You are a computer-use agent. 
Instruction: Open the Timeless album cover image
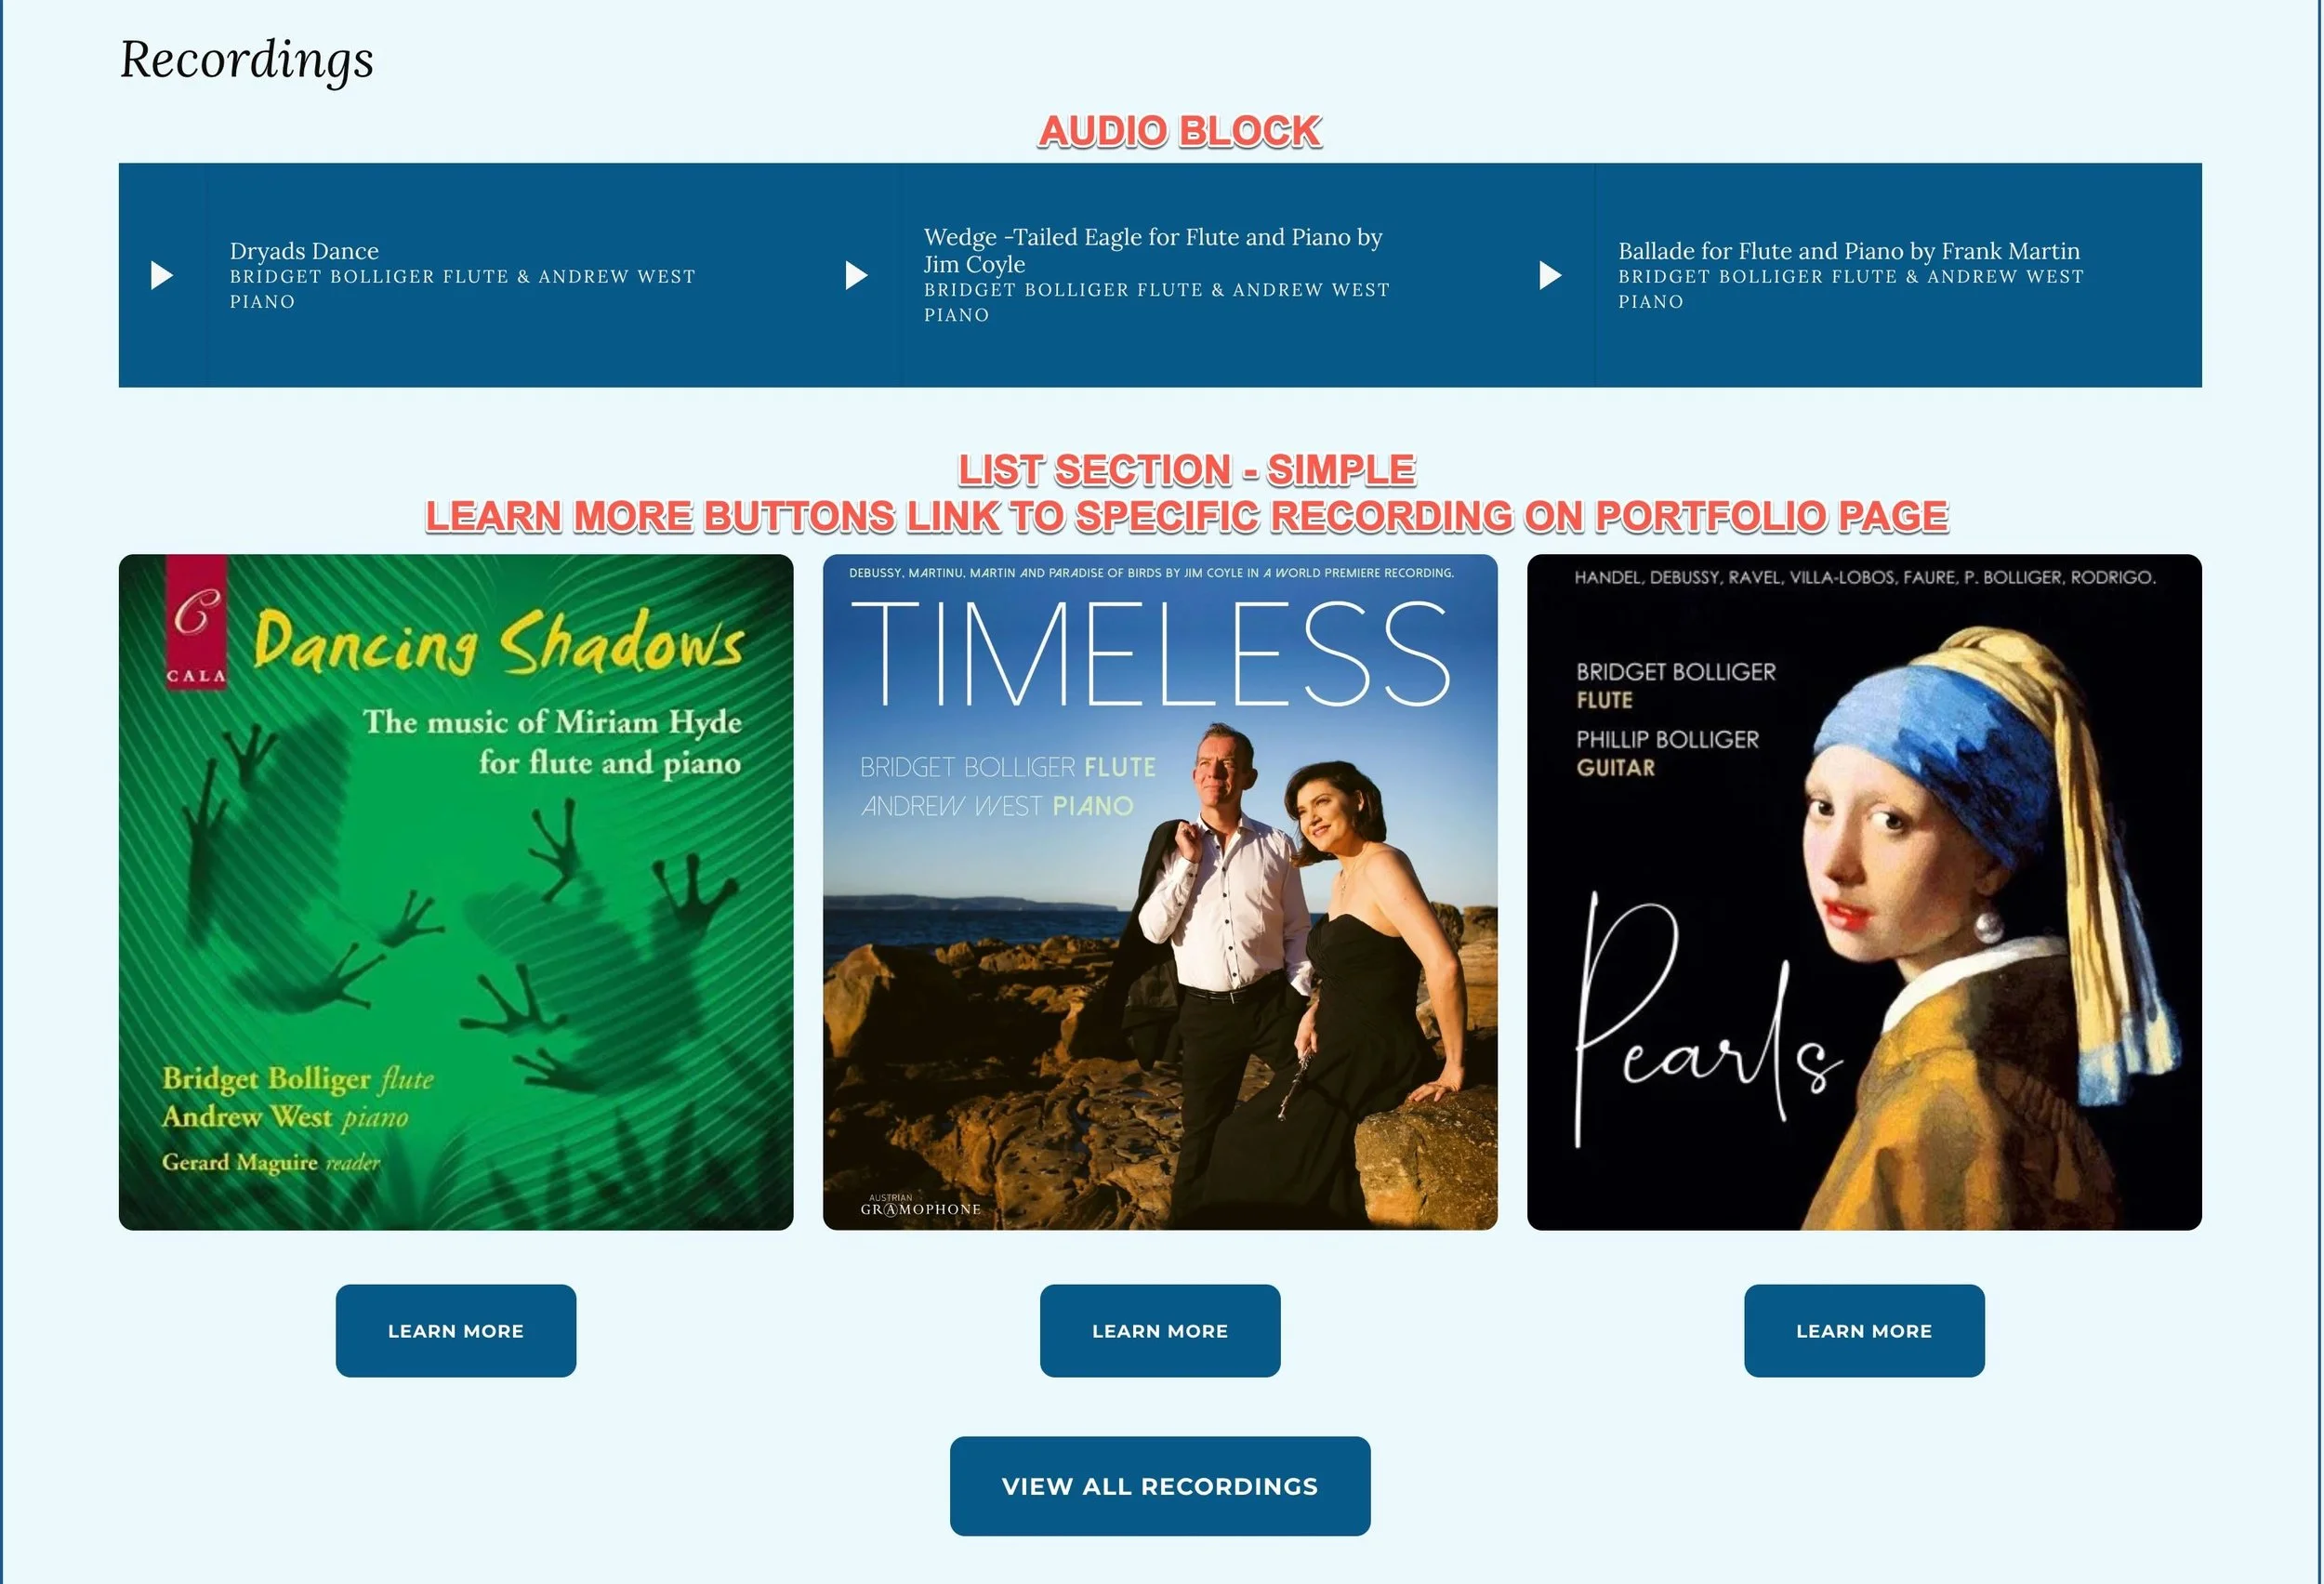[1160, 892]
